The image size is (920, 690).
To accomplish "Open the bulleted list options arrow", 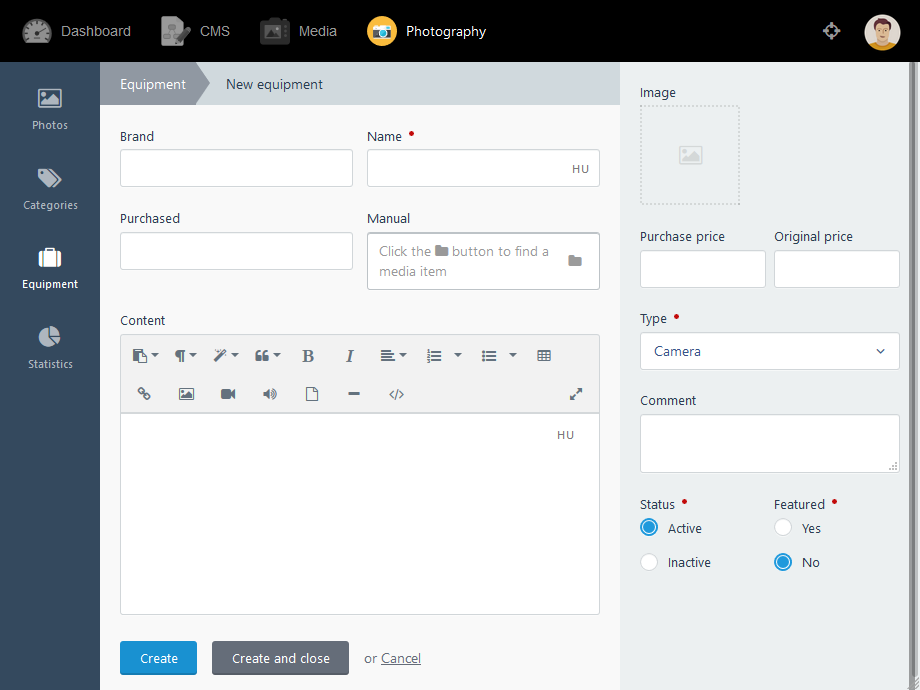I will pos(513,356).
